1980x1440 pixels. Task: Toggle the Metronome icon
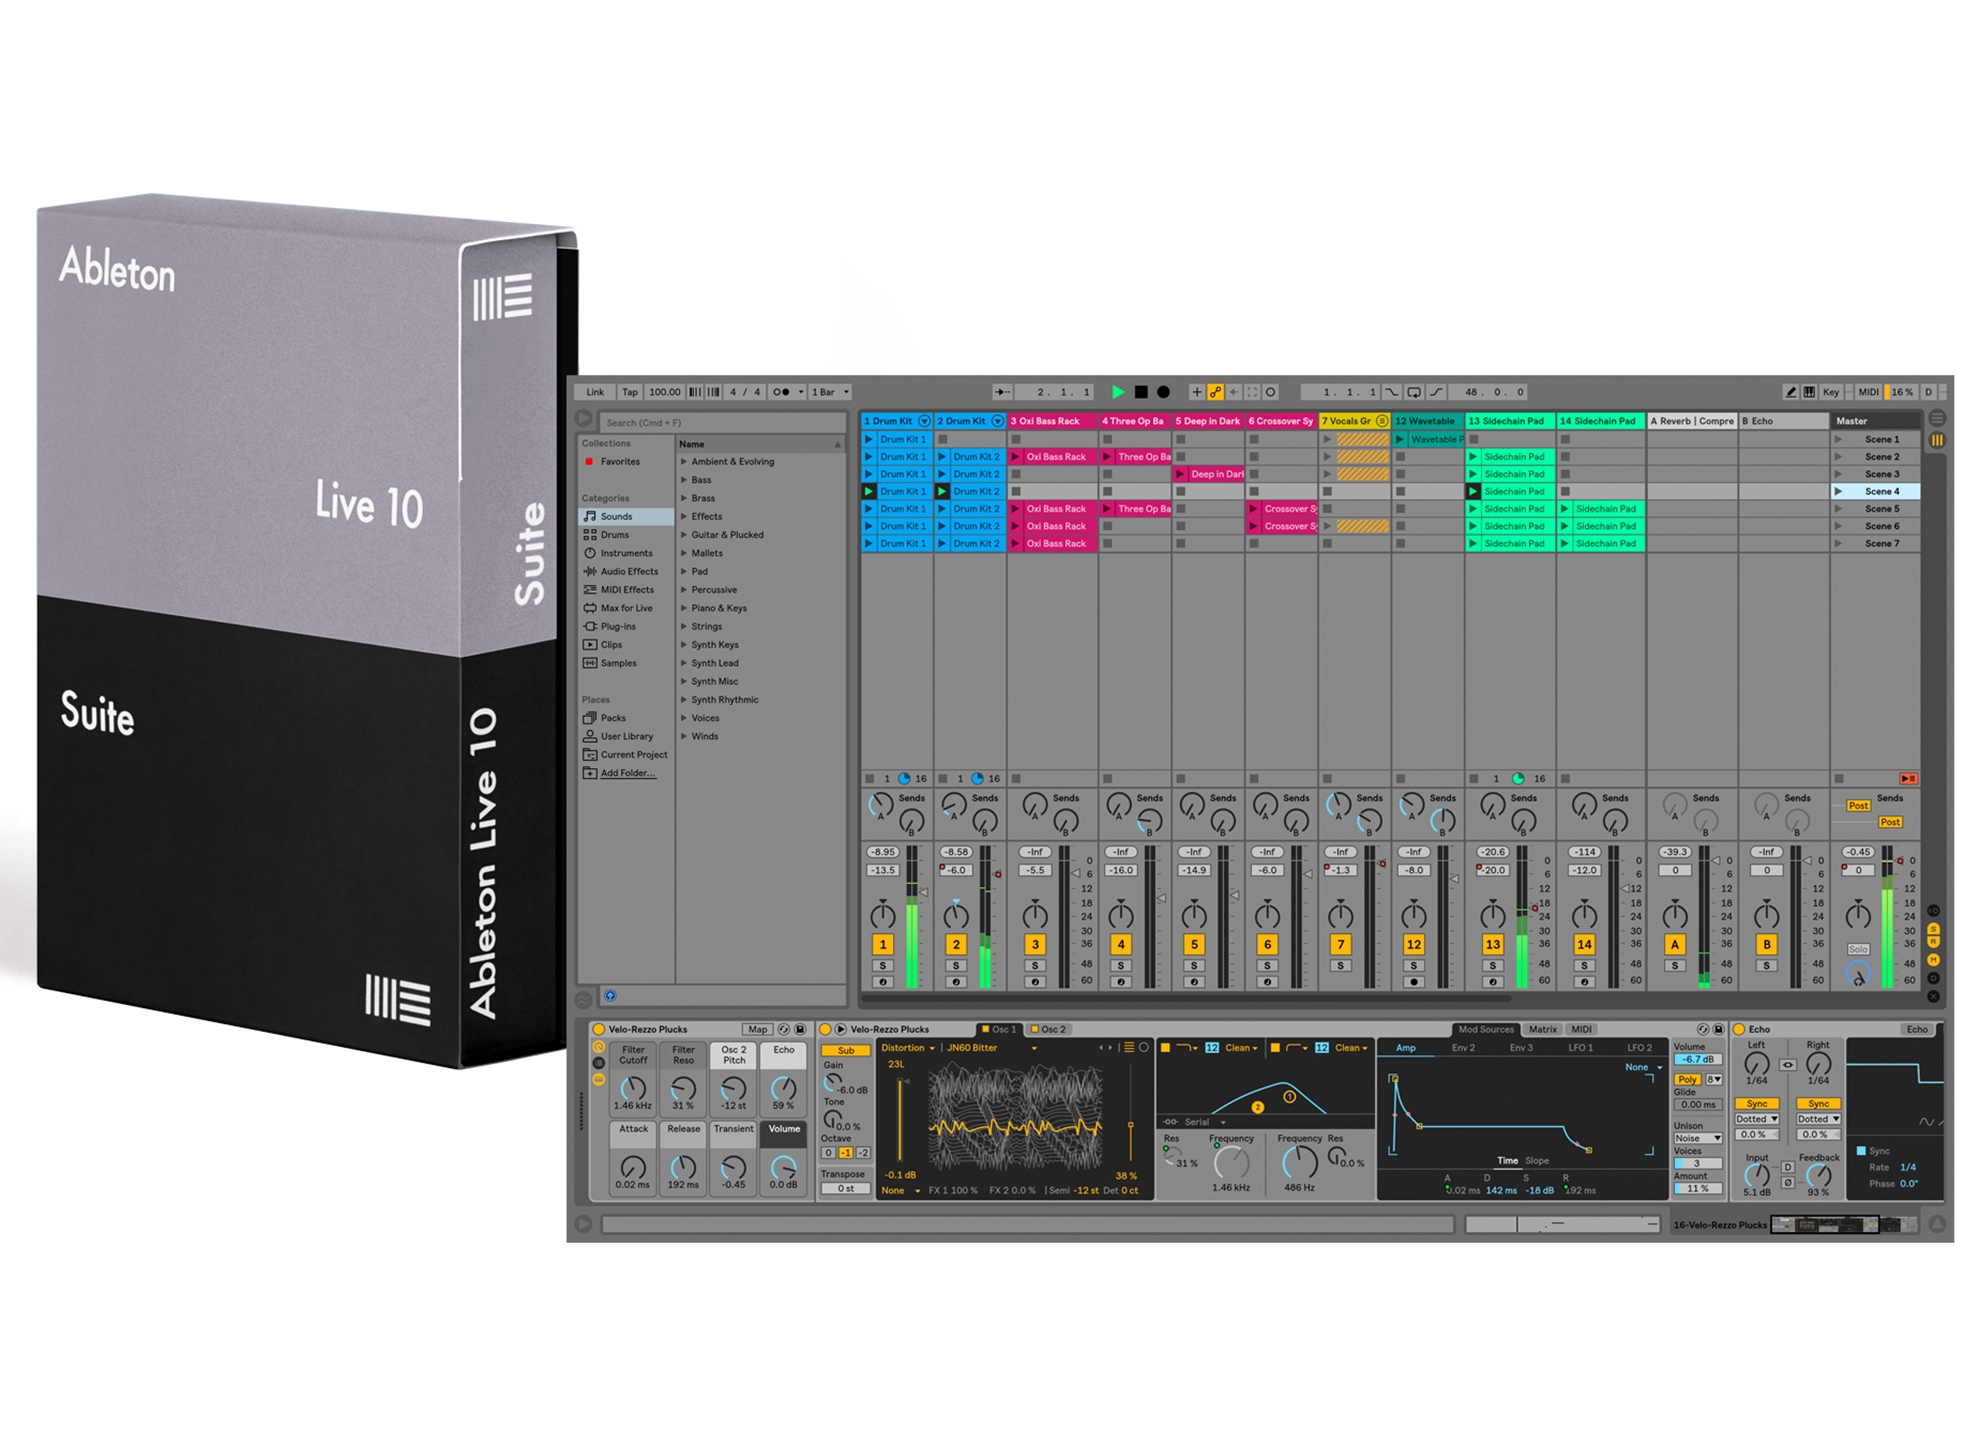pos(784,392)
